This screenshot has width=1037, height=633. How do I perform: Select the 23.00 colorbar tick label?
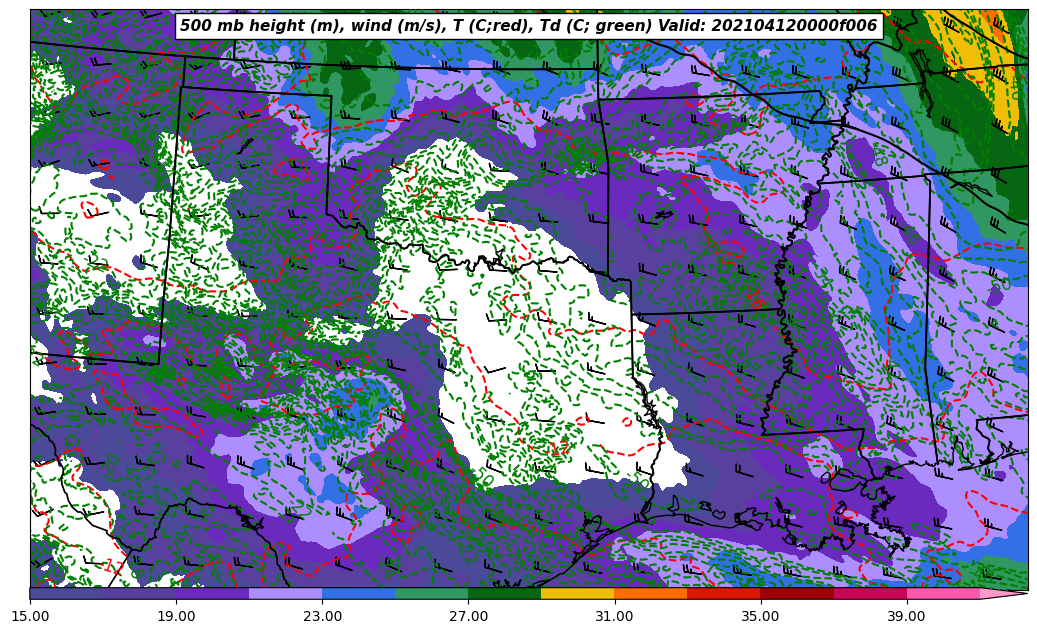pos(322,616)
